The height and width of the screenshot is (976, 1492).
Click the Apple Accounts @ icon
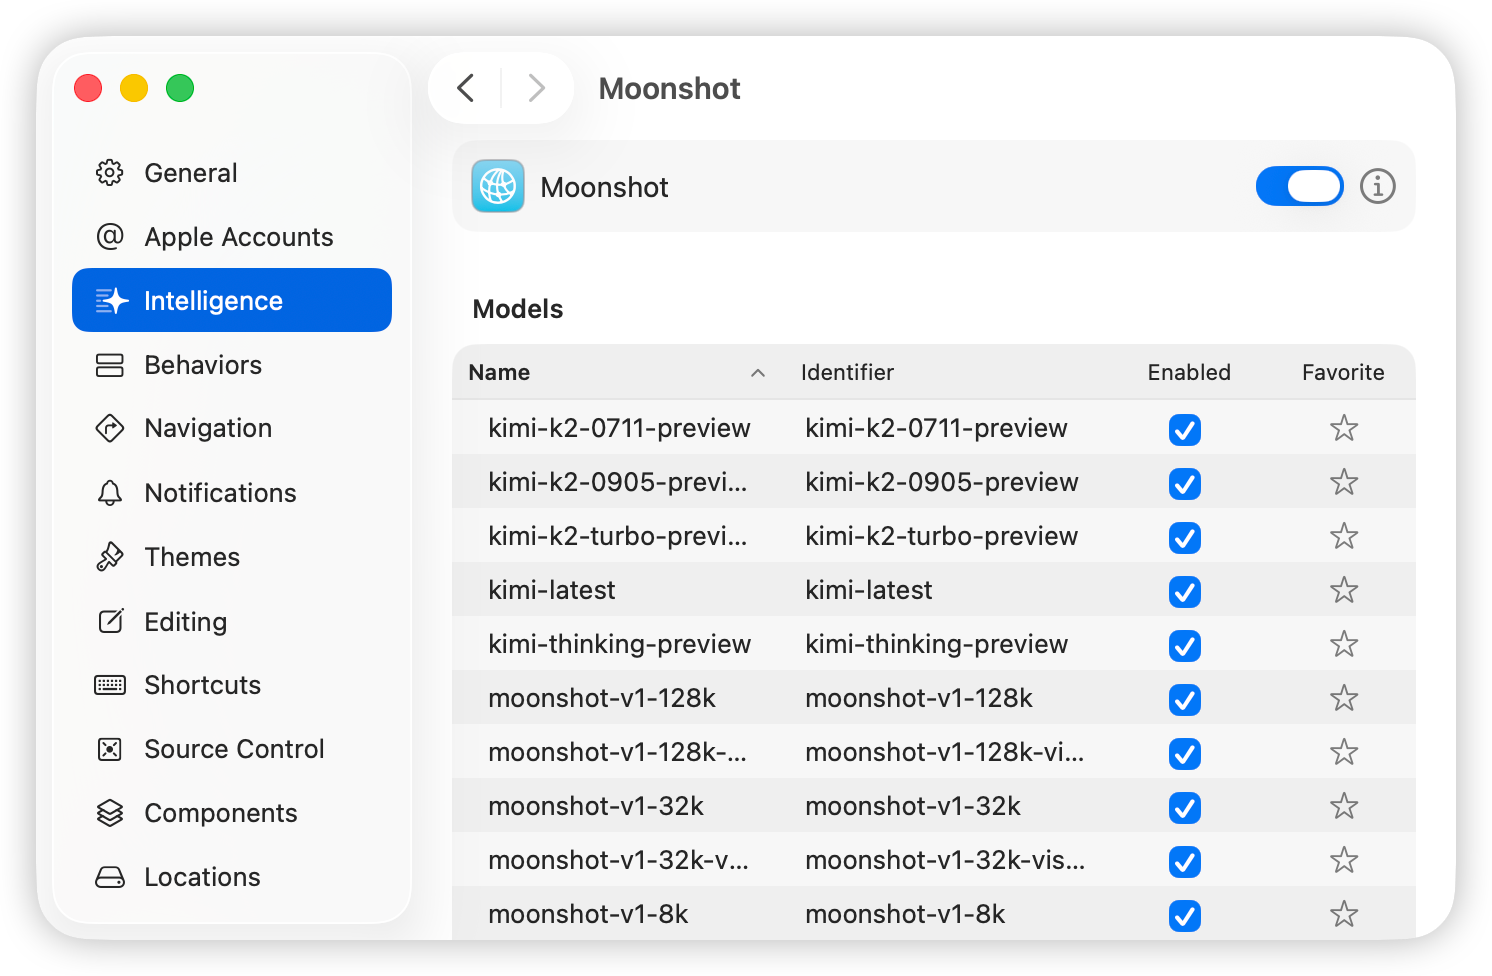(109, 236)
